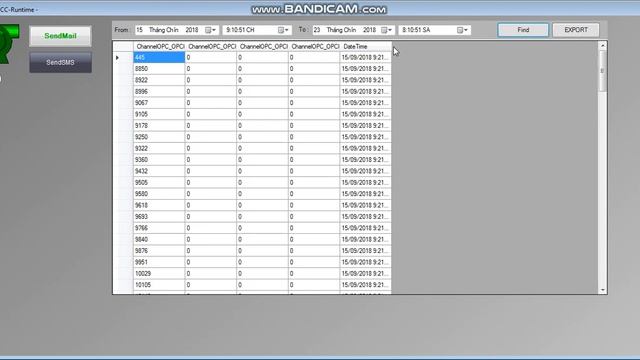Click the DateTime cell in row 8850
640x360 pixels.
[365, 69]
